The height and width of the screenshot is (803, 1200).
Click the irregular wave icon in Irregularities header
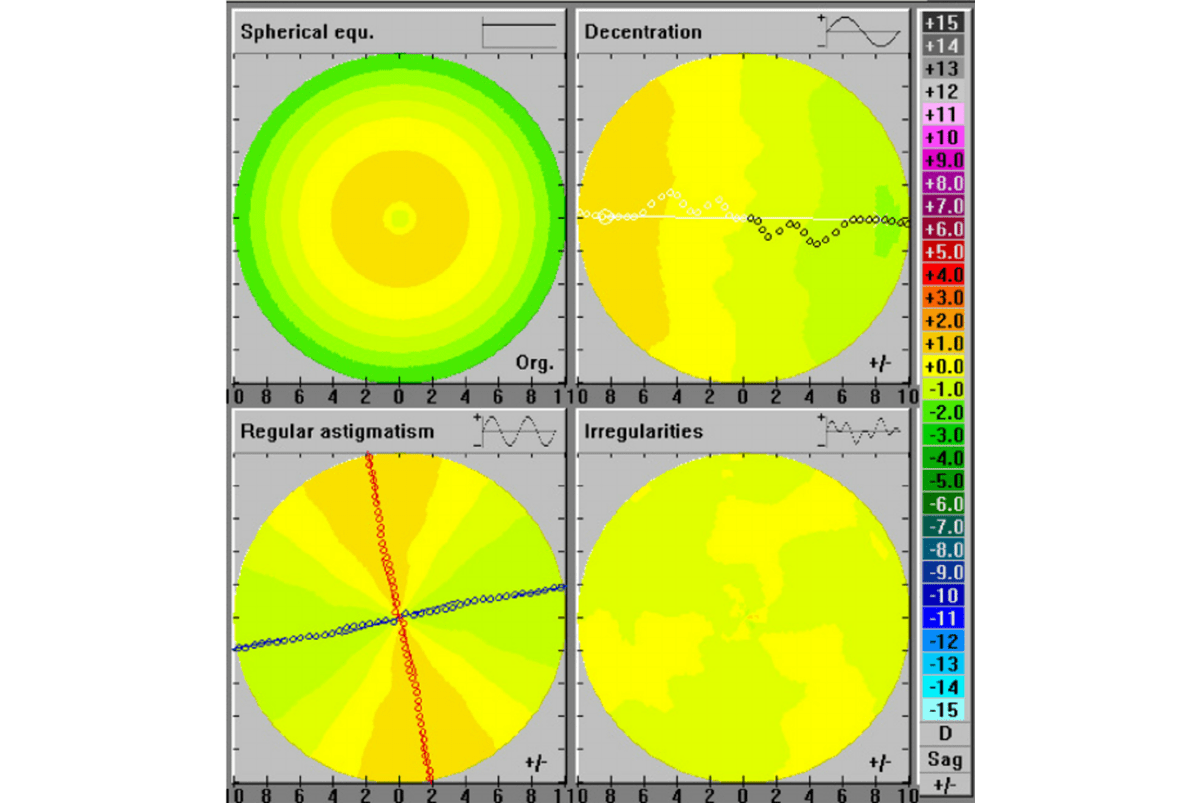[x=860, y=431]
